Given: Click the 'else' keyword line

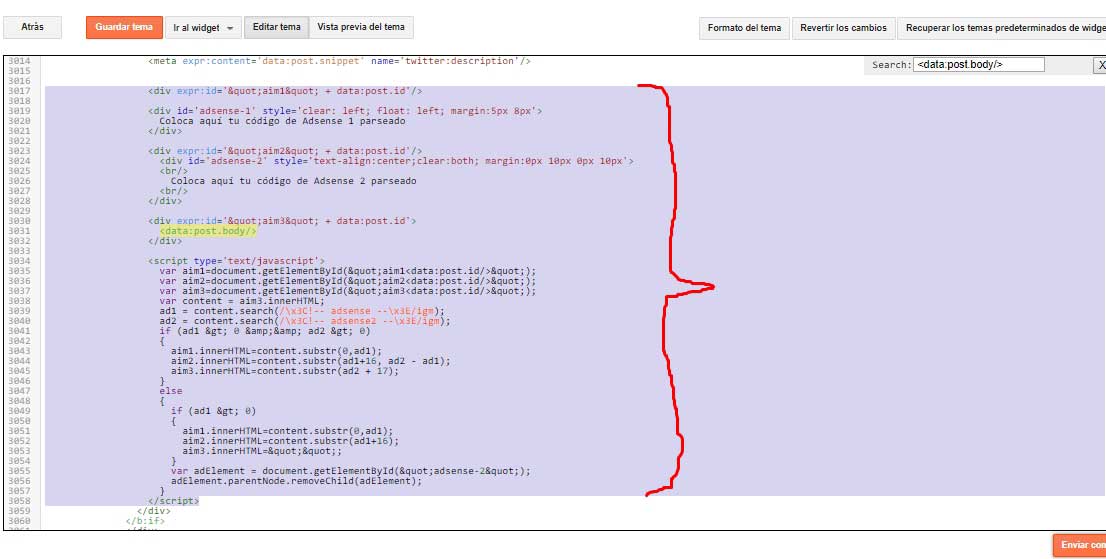Looking at the screenshot, I should pos(171,391).
